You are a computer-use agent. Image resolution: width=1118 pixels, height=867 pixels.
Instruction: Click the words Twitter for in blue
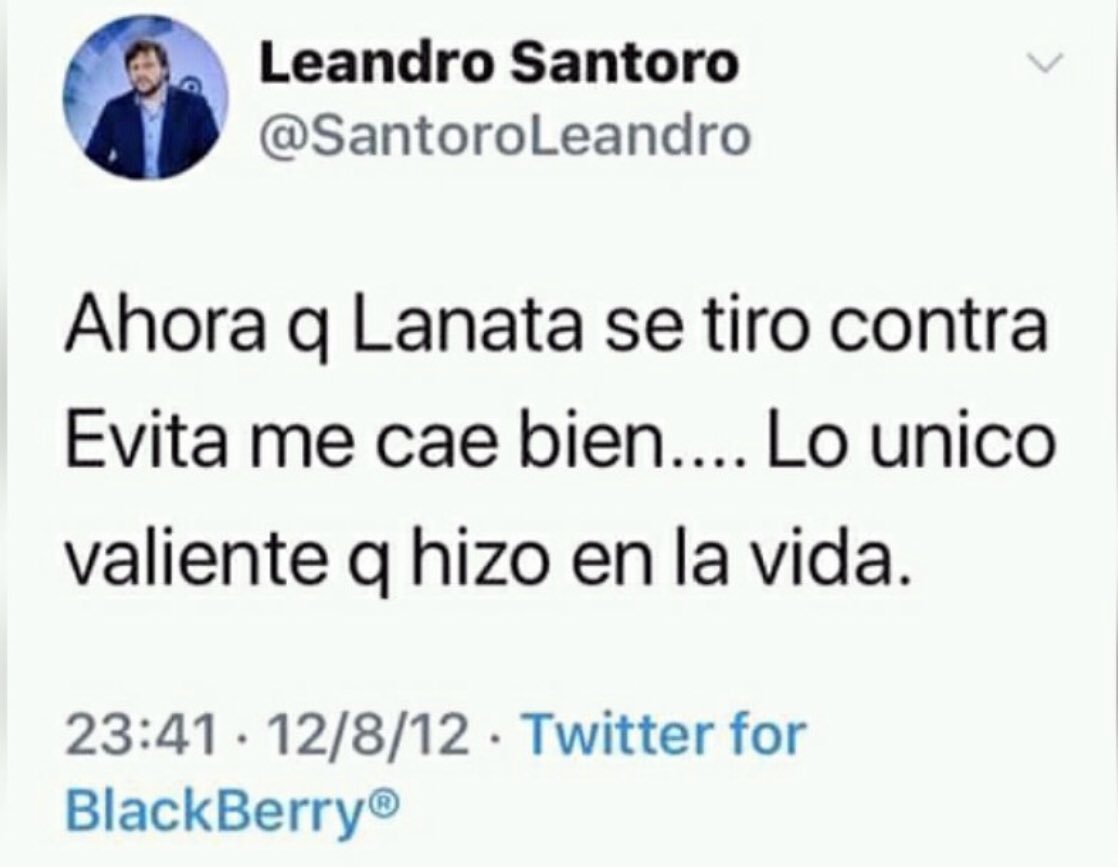click(665, 734)
